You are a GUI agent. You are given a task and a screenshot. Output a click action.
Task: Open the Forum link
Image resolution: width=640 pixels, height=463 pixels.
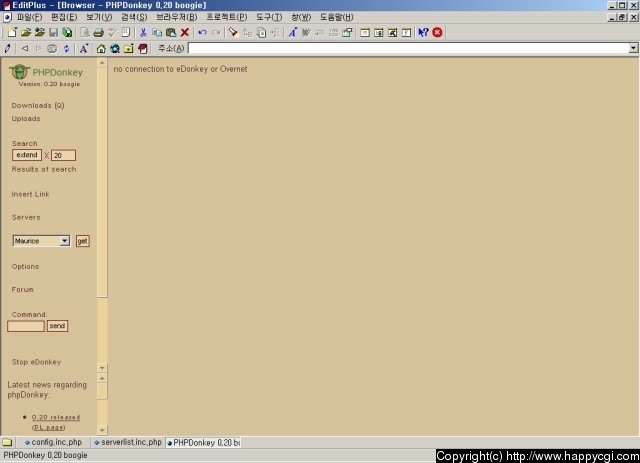[22, 289]
